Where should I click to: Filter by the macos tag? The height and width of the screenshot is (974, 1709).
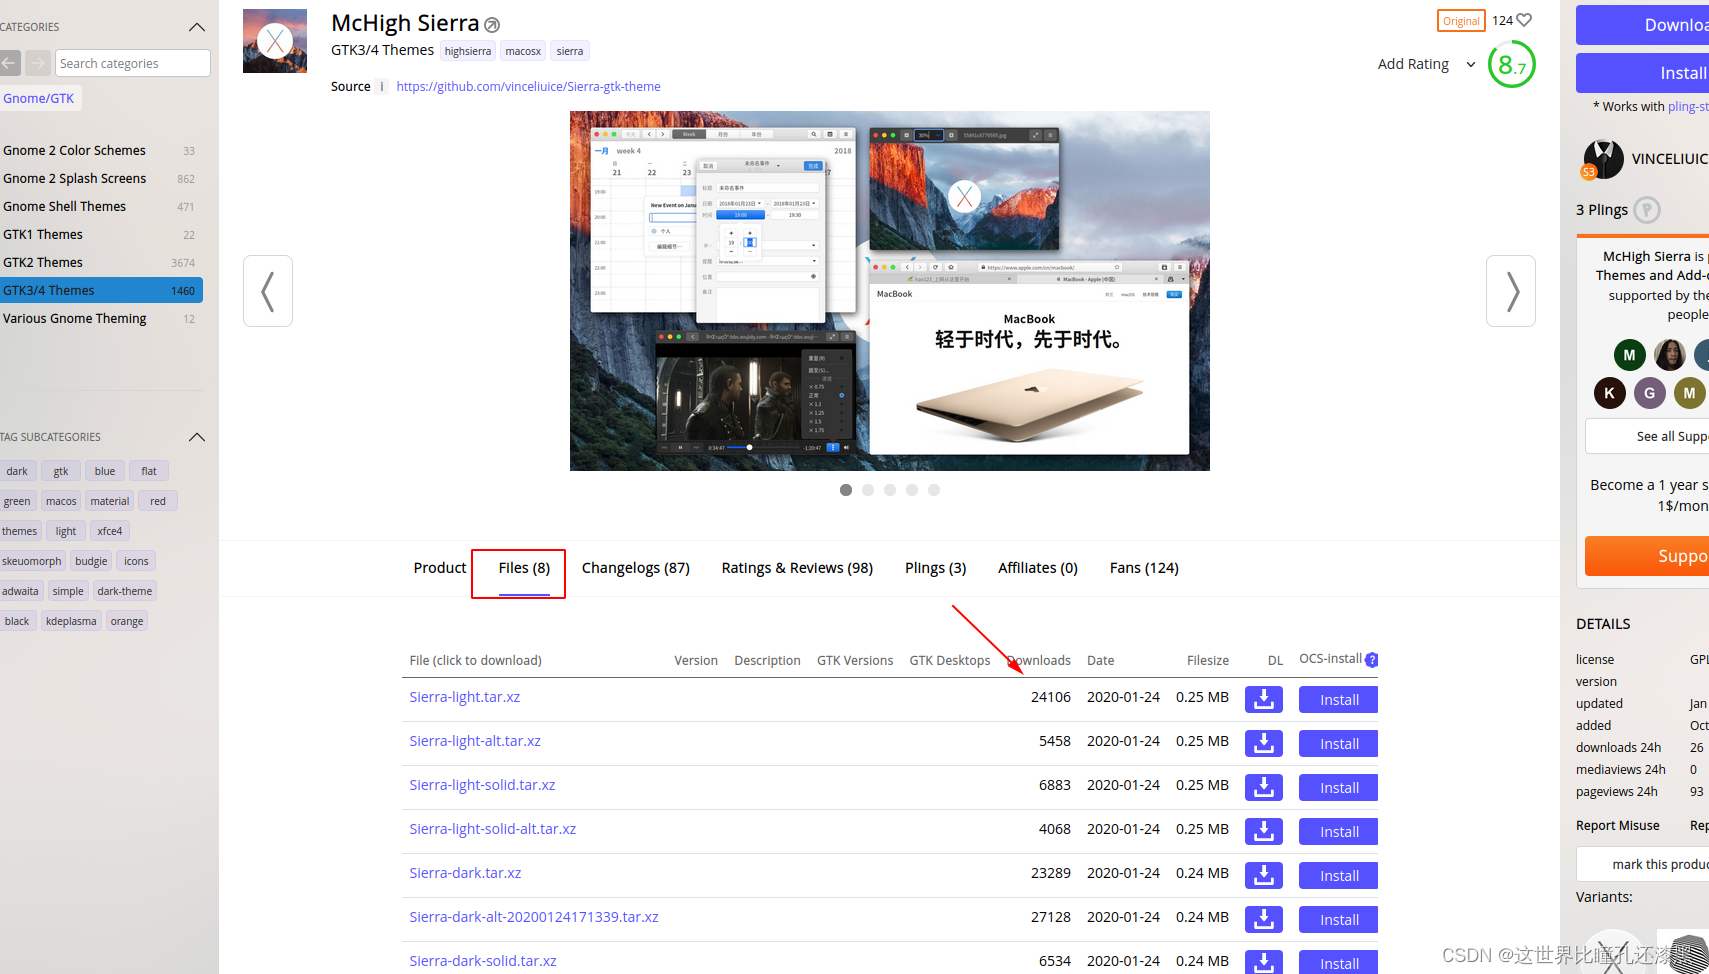point(61,501)
